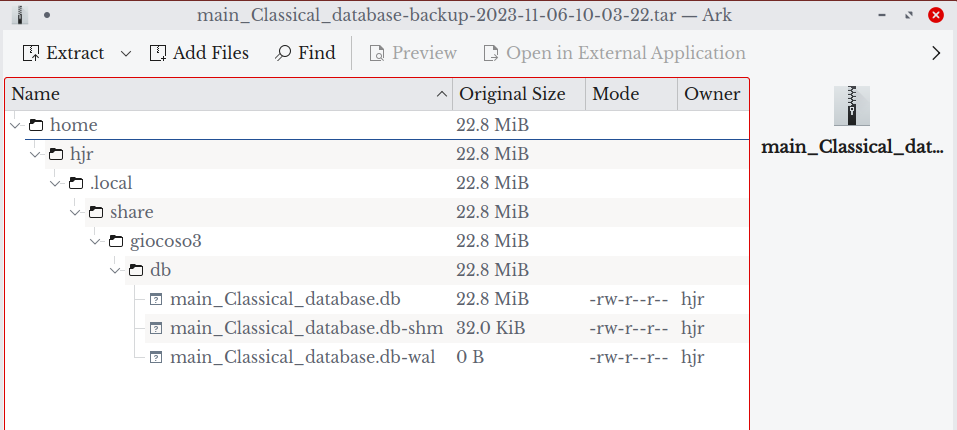The image size is (957, 430).
Task: Click the archive zip icon in info panel
Action: click(x=852, y=106)
